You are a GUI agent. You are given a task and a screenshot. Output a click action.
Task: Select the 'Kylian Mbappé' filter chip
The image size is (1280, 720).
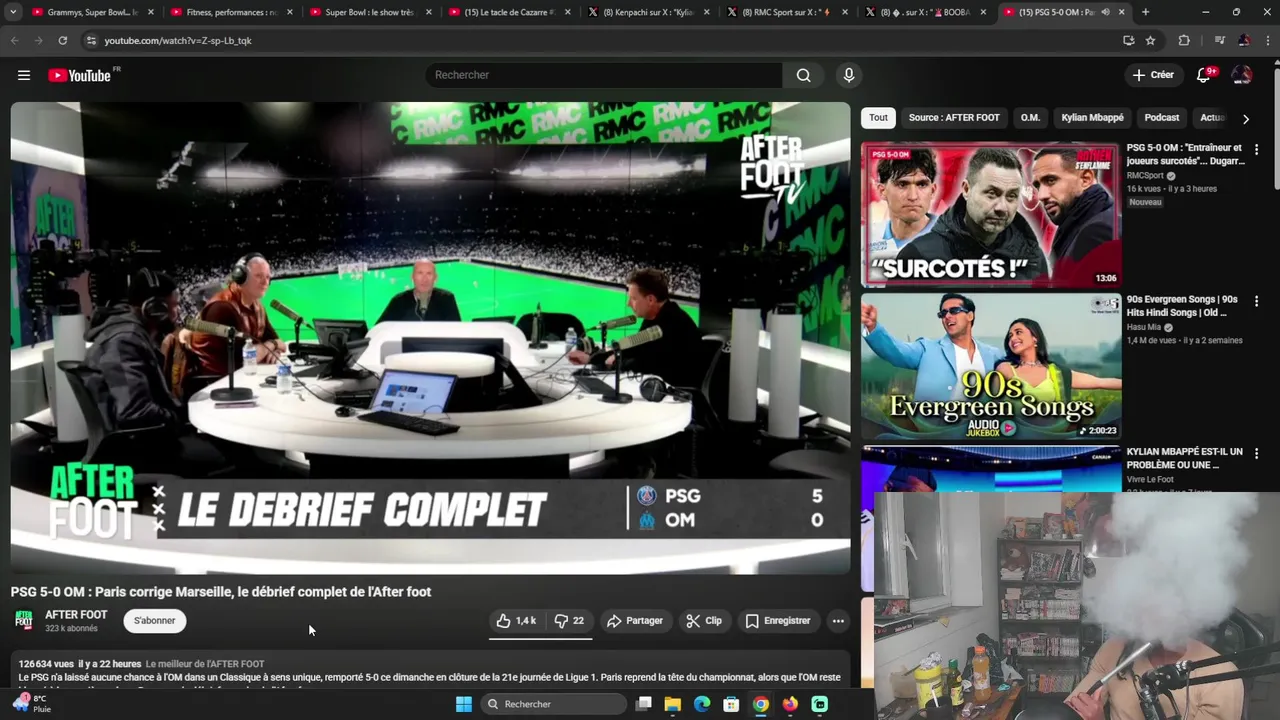1092,118
